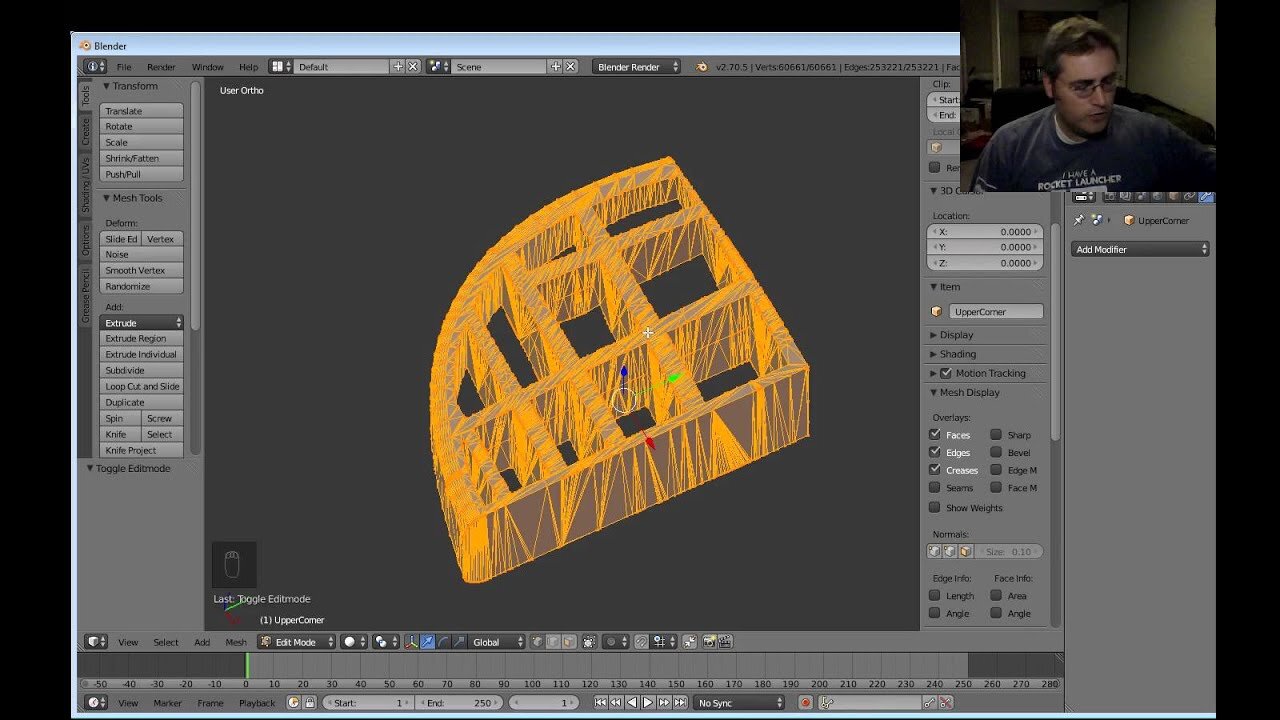Toggle the auto keyframe record button
Image resolution: width=1280 pixels, height=720 pixels.
click(805, 703)
